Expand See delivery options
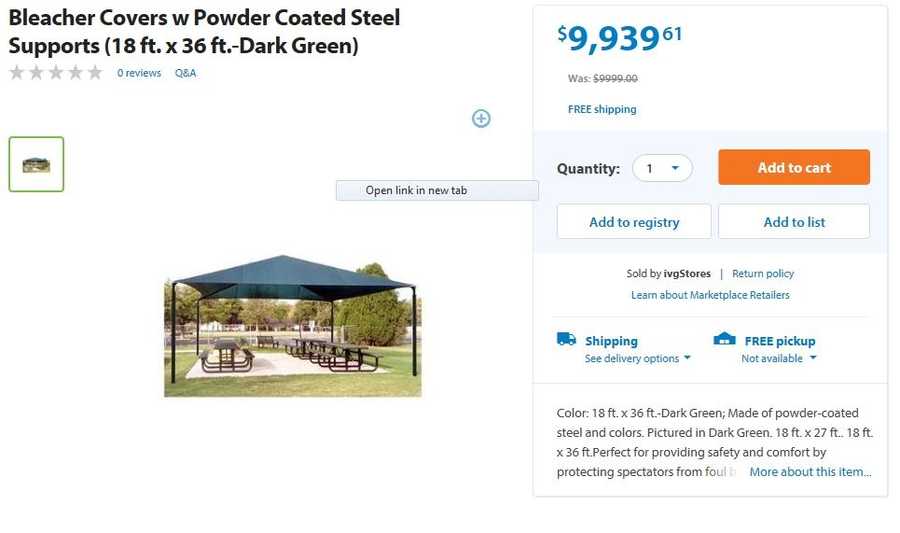 638,359
